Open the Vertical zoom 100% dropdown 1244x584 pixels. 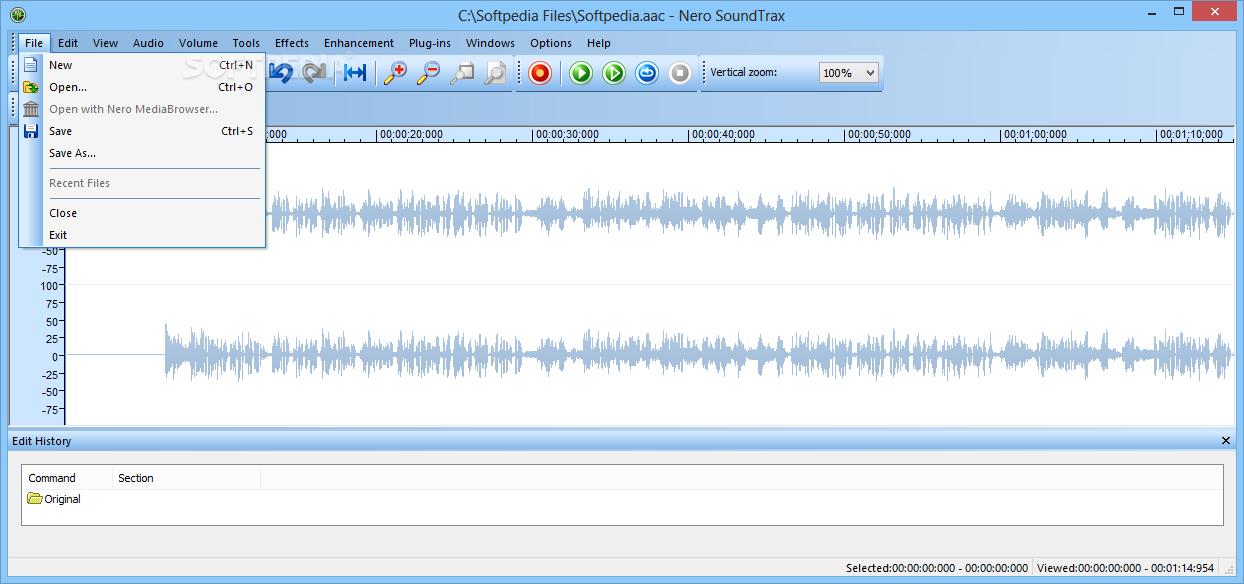(848, 73)
